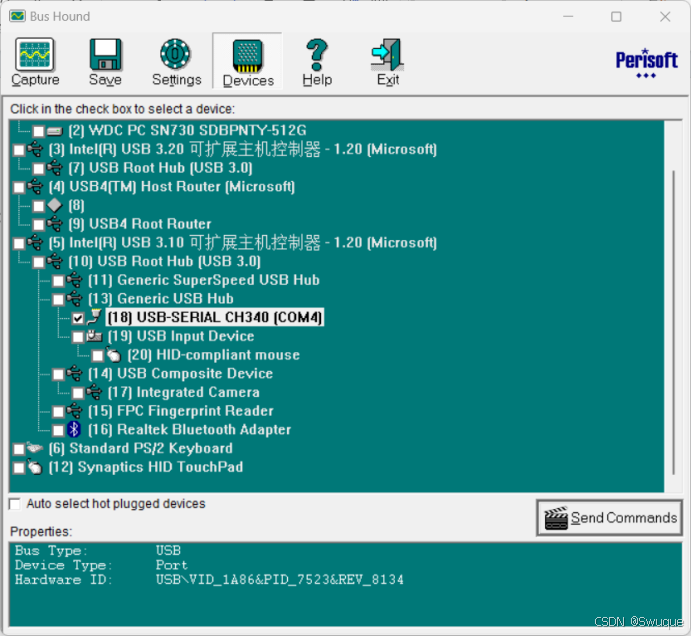Click USB icon of USB4 Root Router

(55, 224)
